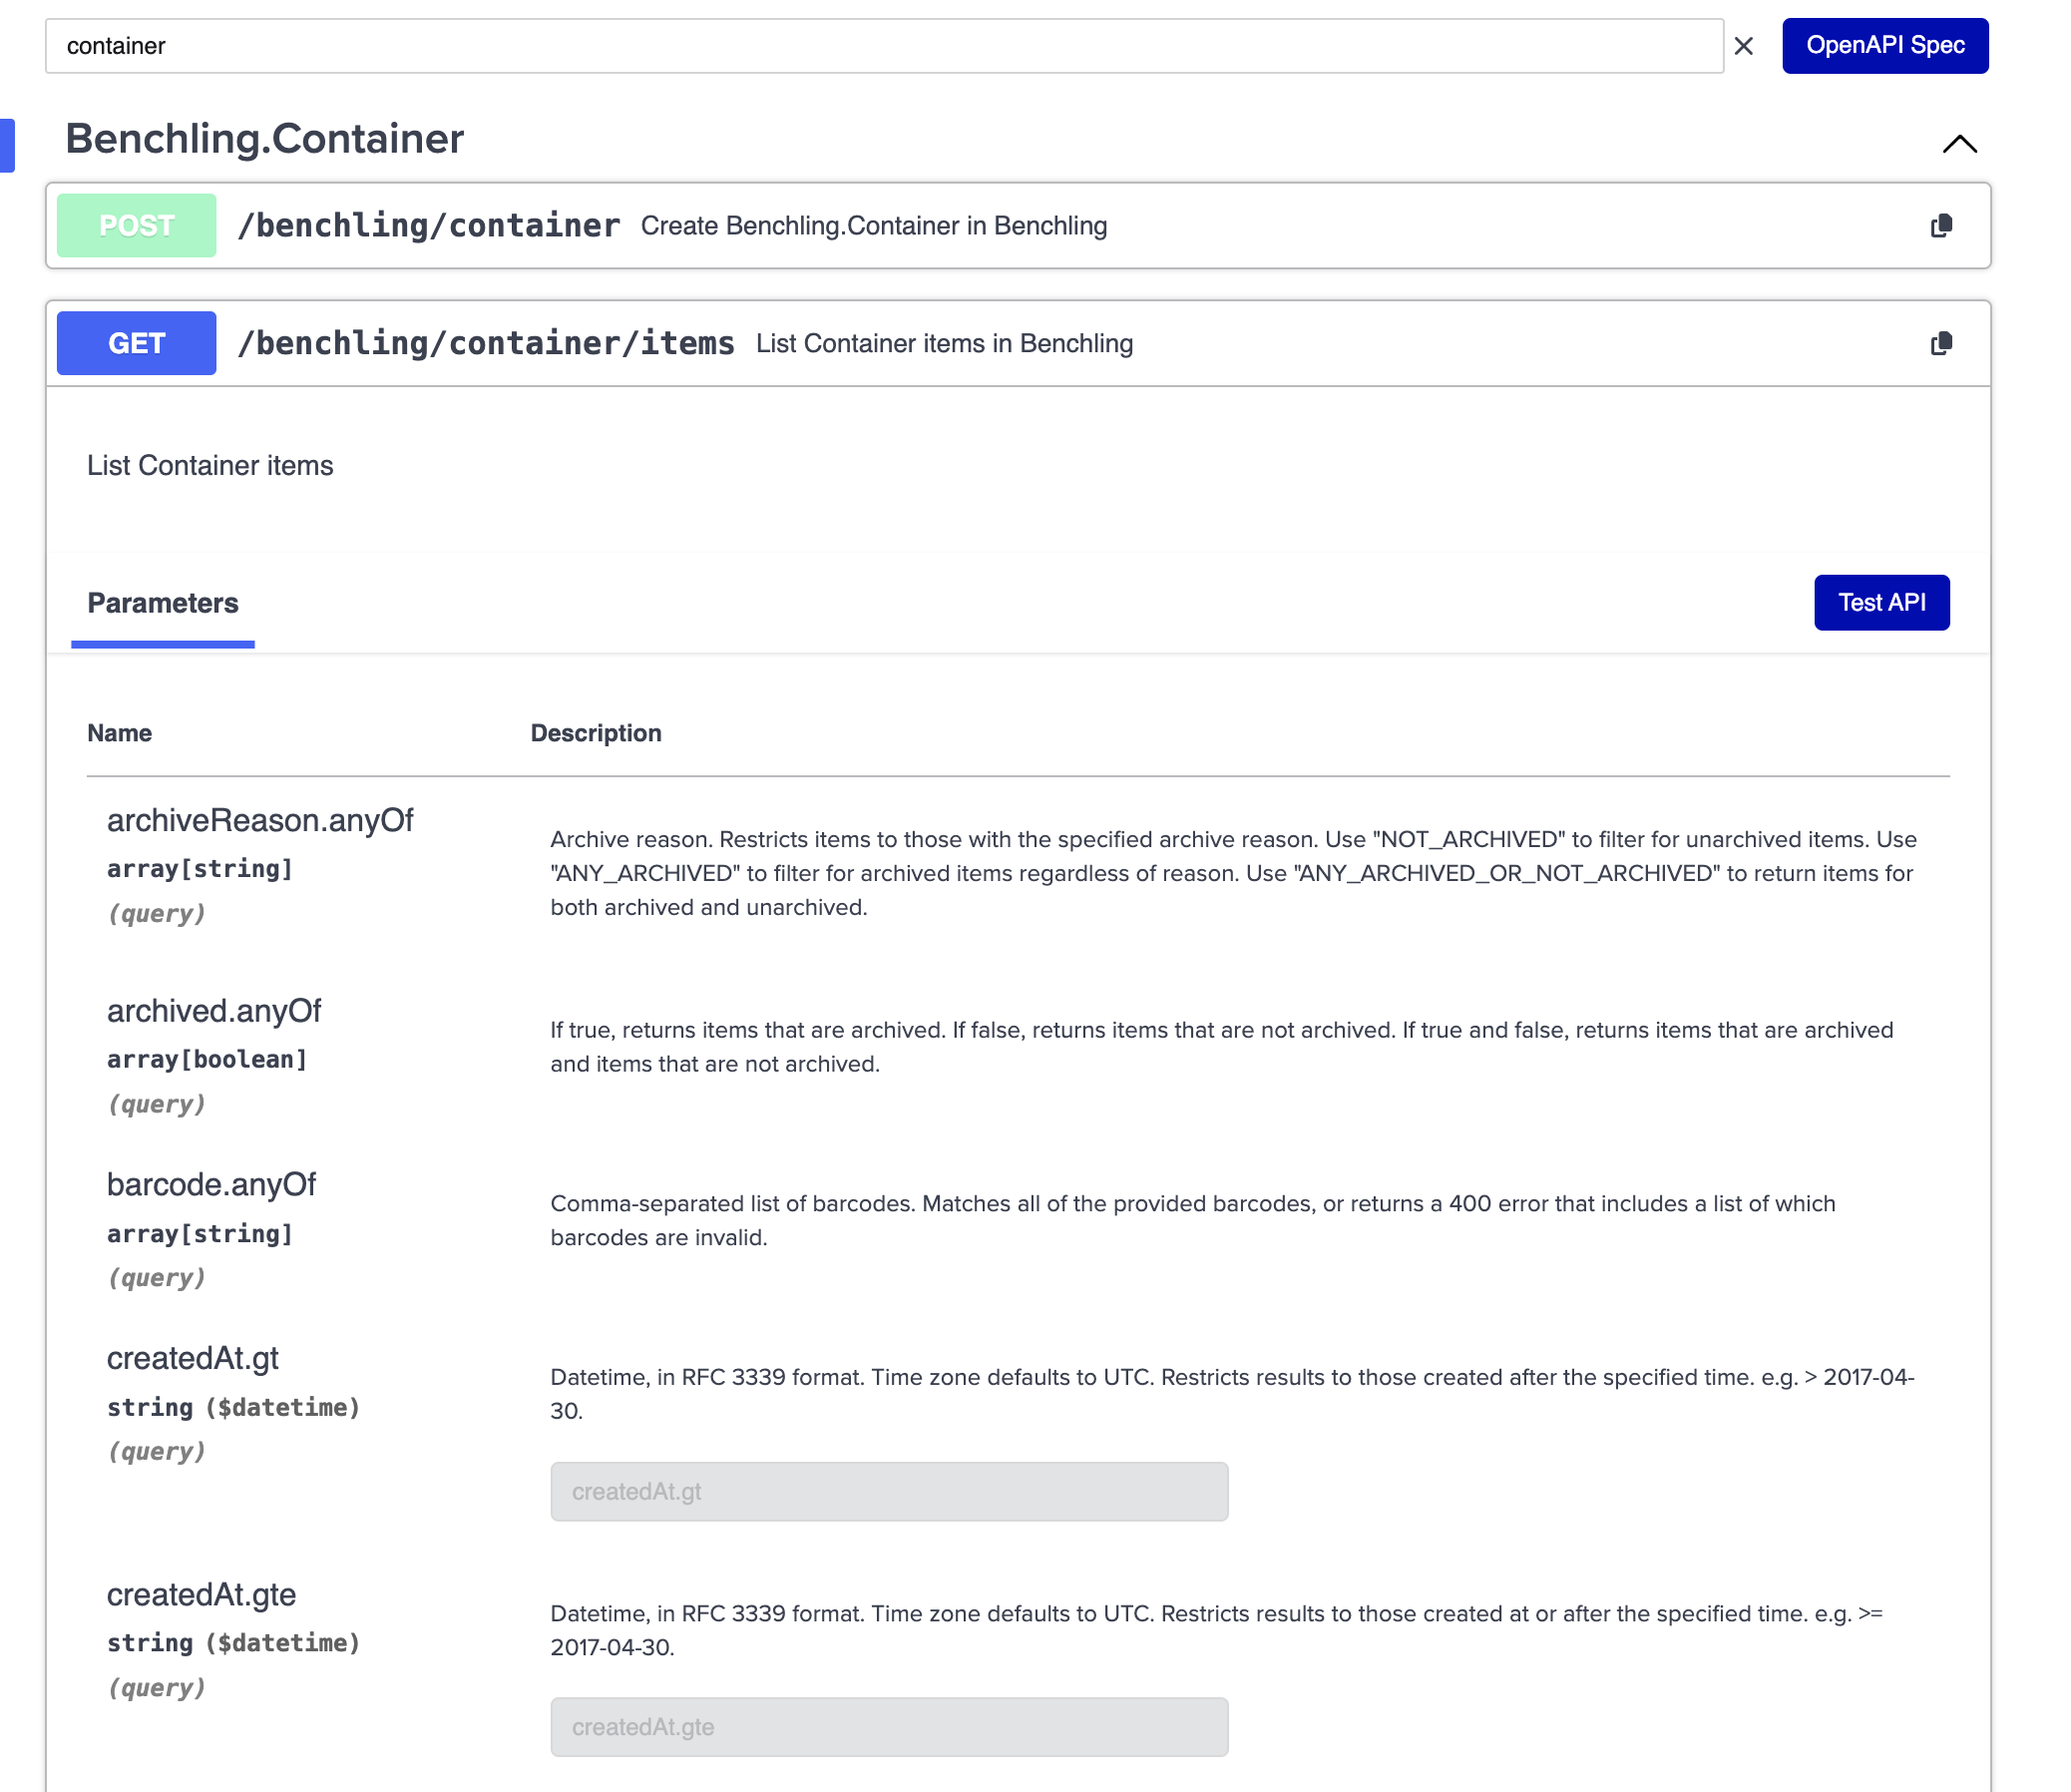Click the createdAt.gte description mentioning '>= 2017-04-30'
The height and width of the screenshot is (1792, 2071).
click(1217, 1631)
